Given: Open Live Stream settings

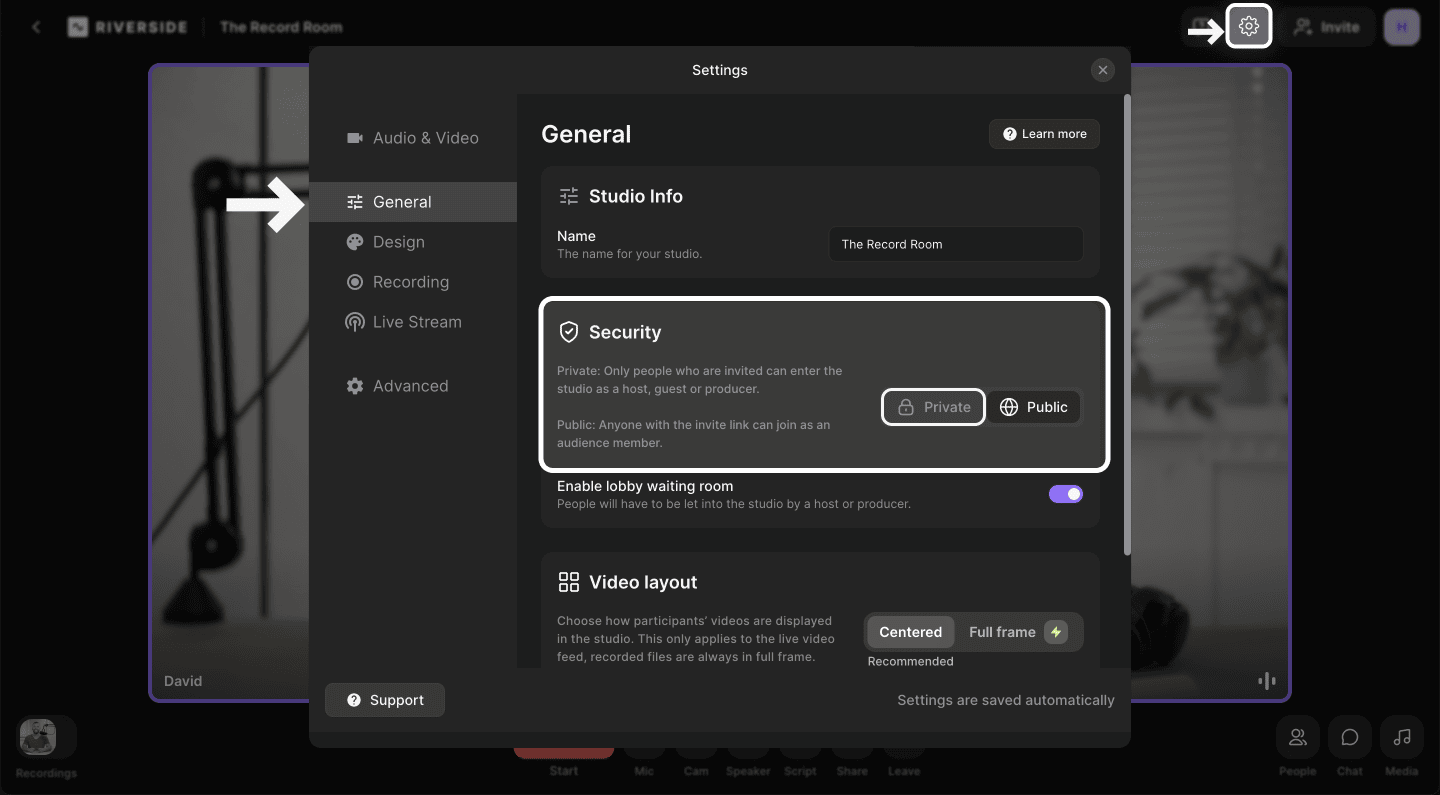Looking at the screenshot, I should pyautogui.click(x=404, y=322).
